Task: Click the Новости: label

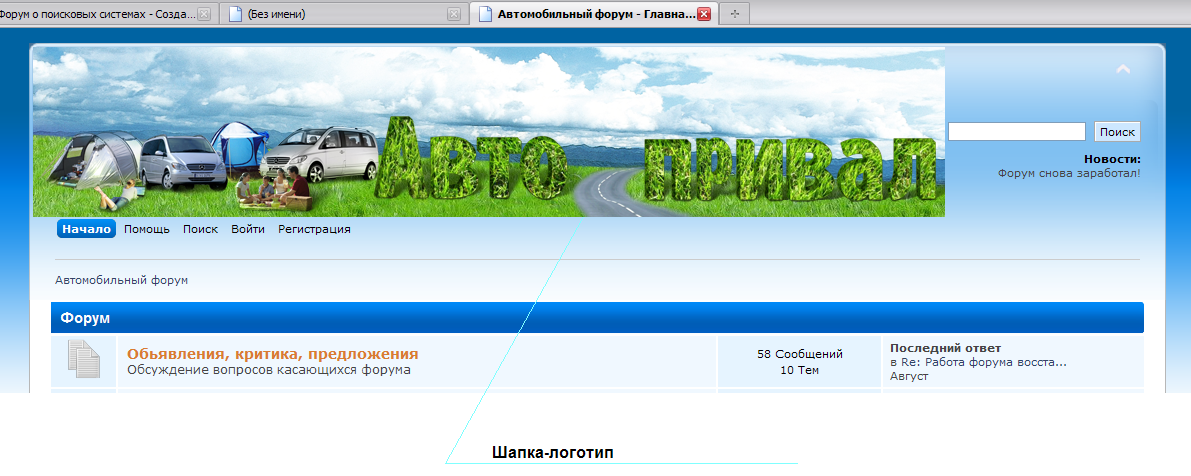Action: (1112, 159)
